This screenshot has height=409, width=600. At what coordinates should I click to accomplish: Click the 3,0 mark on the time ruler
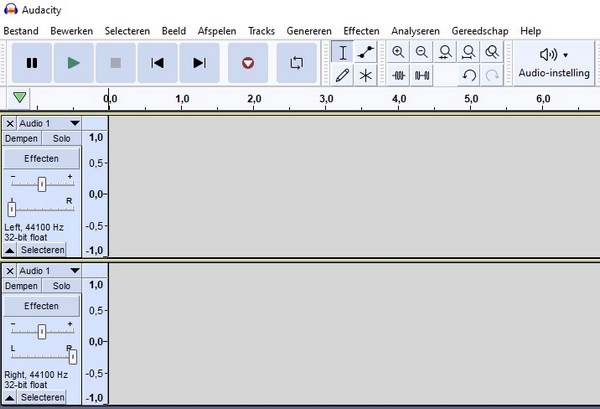(x=326, y=99)
